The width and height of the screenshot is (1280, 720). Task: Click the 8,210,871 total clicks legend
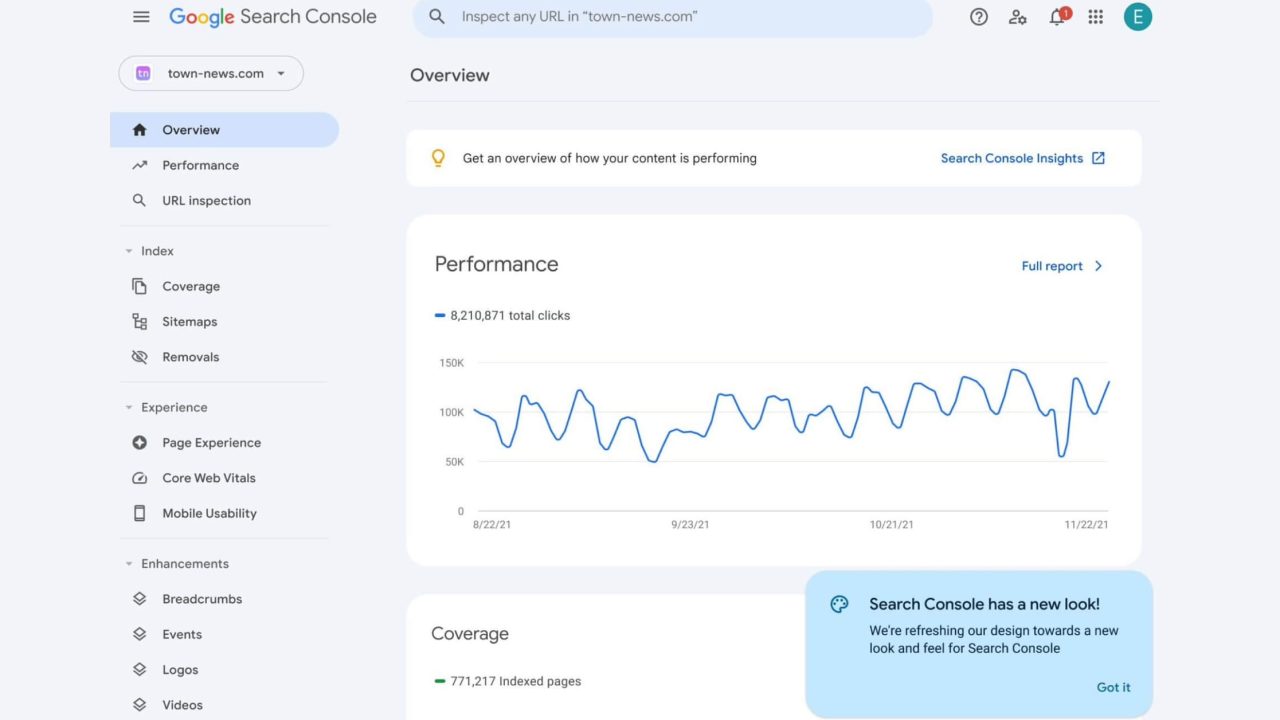coord(502,315)
